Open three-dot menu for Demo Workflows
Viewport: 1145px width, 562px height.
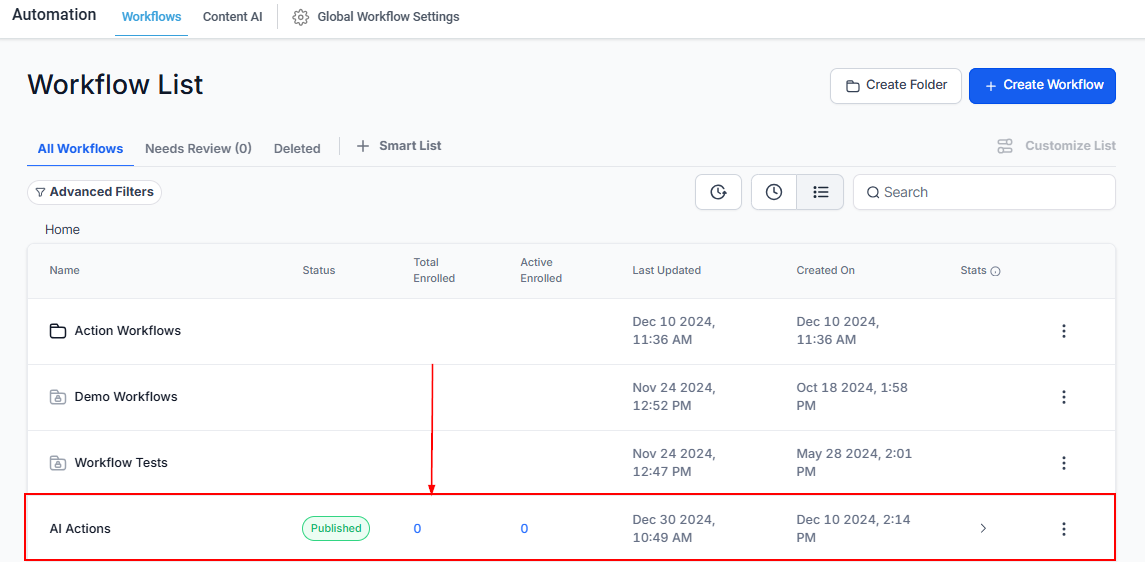(x=1063, y=397)
